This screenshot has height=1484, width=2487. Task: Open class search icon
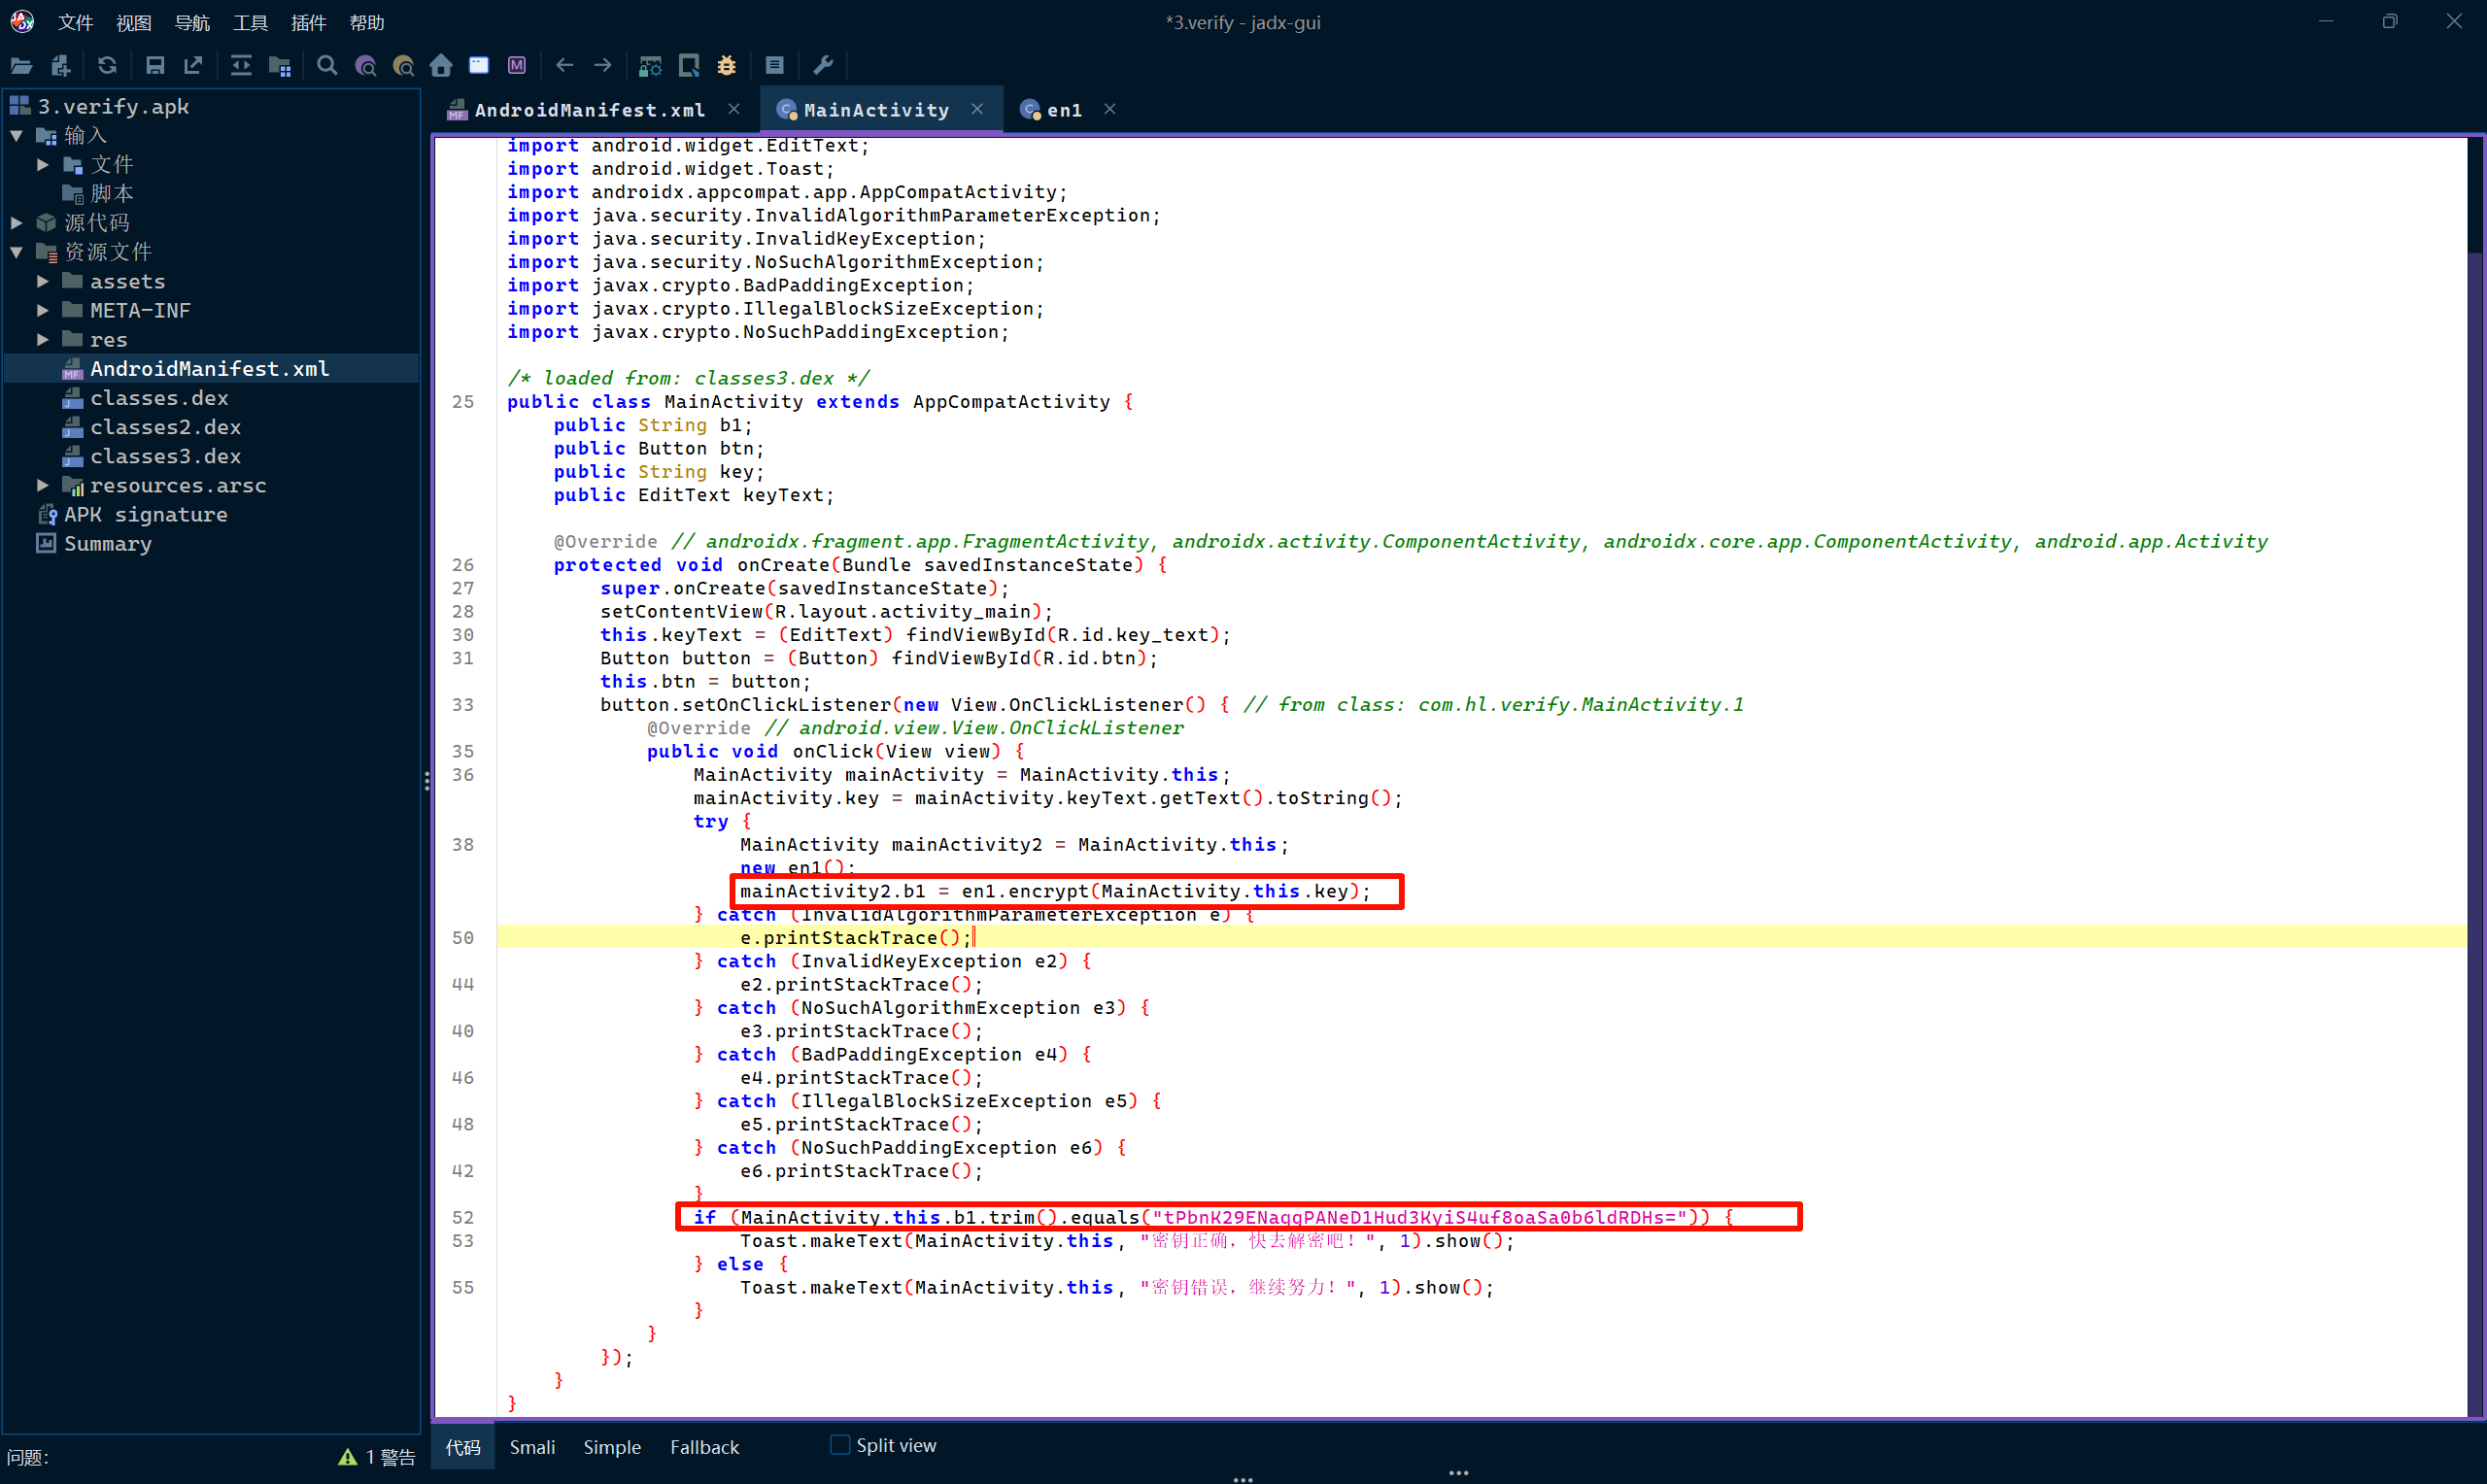click(x=366, y=66)
